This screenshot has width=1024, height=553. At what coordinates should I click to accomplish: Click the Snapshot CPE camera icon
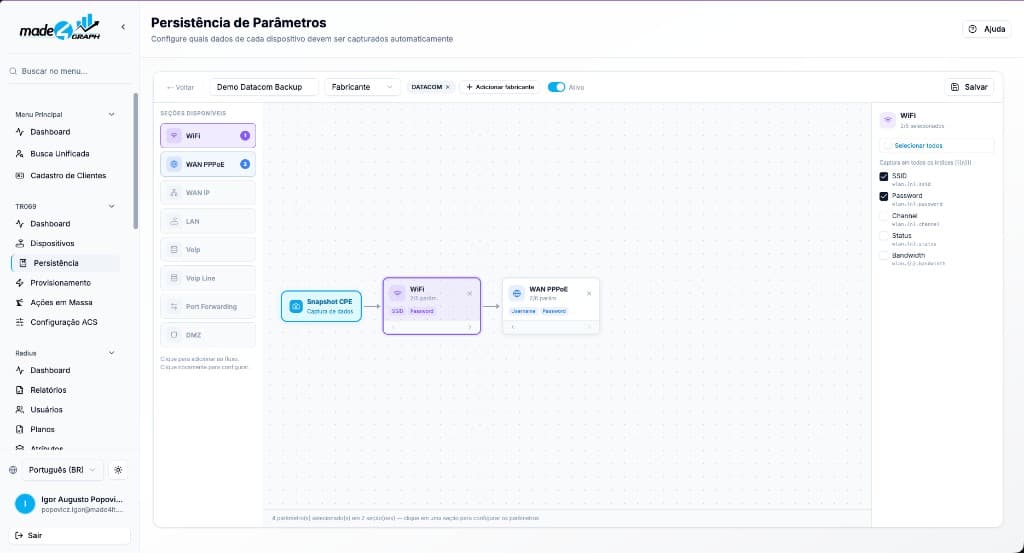(295, 306)
